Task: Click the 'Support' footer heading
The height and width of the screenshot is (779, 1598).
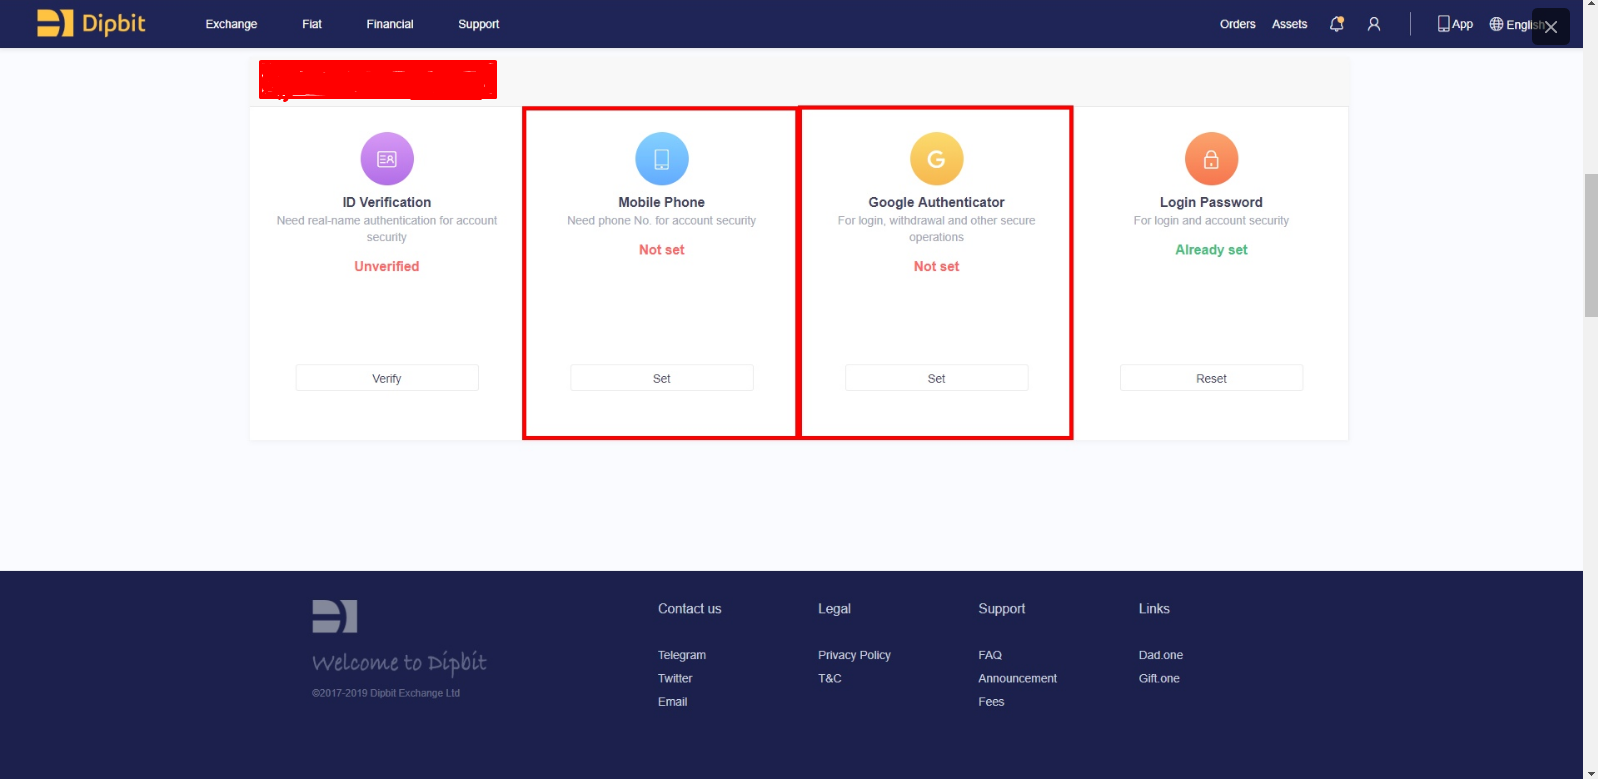Action: point(1002,608)
